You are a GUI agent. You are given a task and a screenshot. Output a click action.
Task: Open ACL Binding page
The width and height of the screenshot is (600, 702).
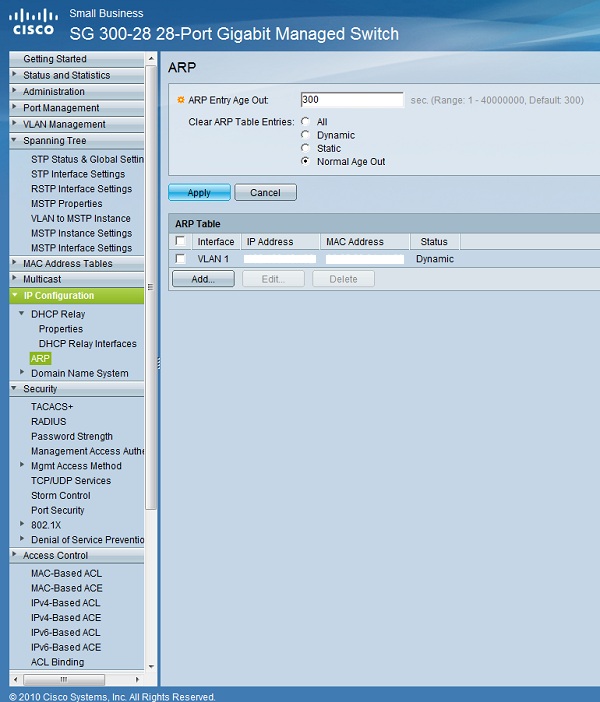(57, 662)
